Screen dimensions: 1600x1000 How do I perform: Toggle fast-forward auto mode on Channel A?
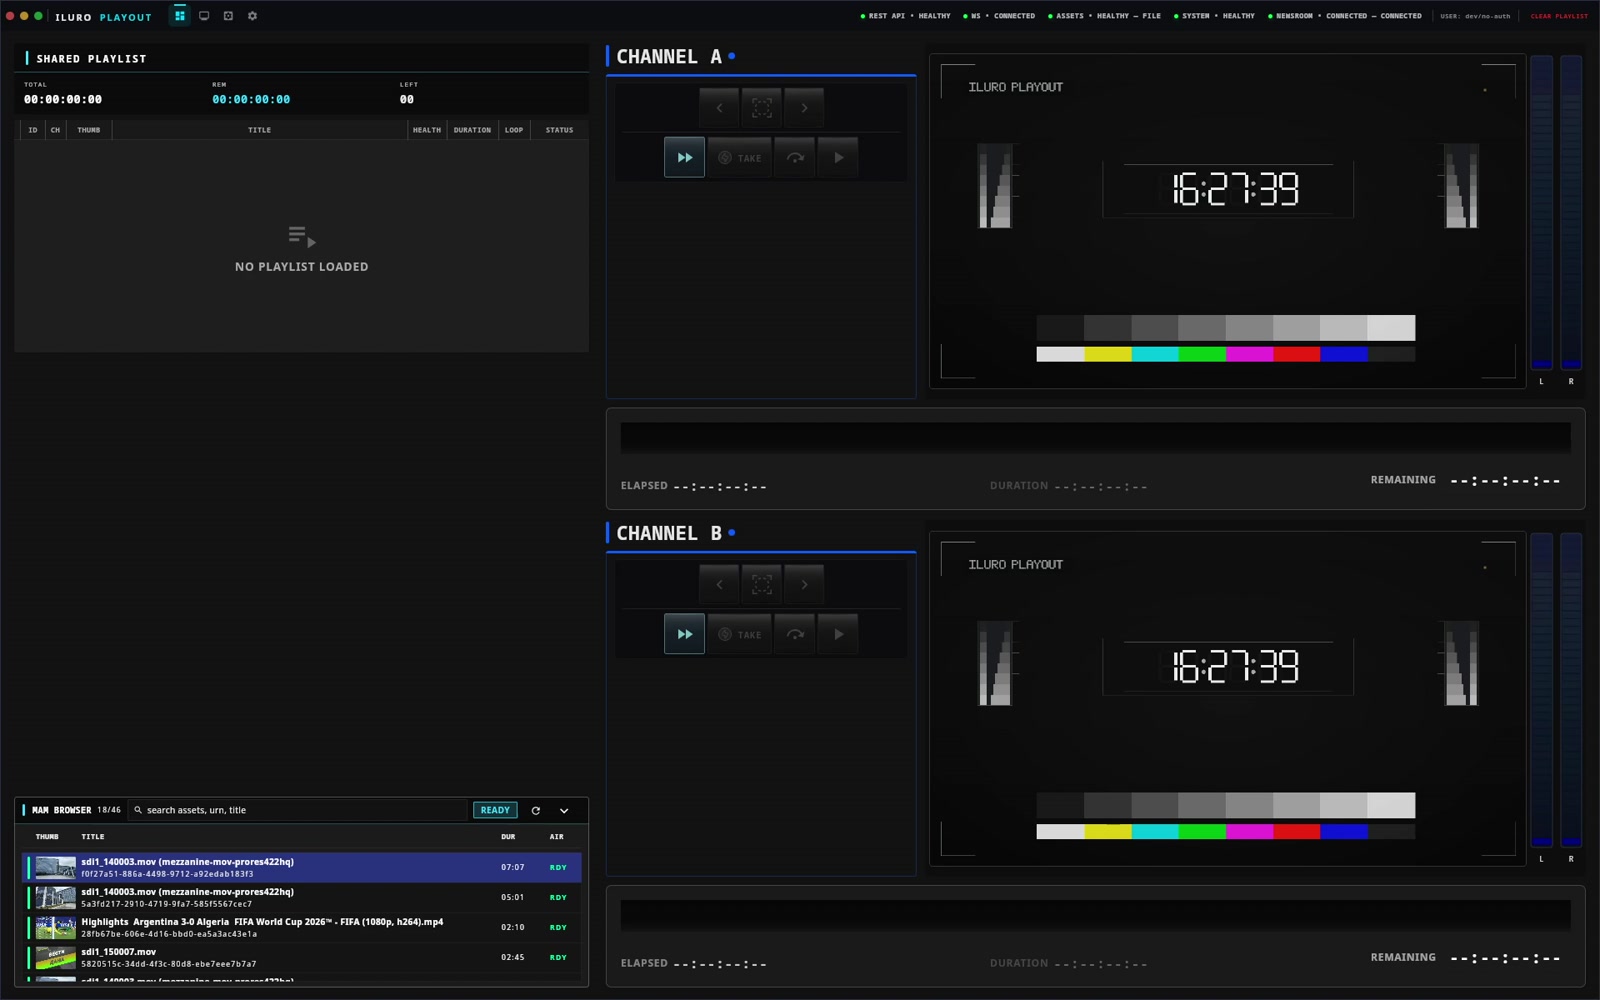pos(685,158)
